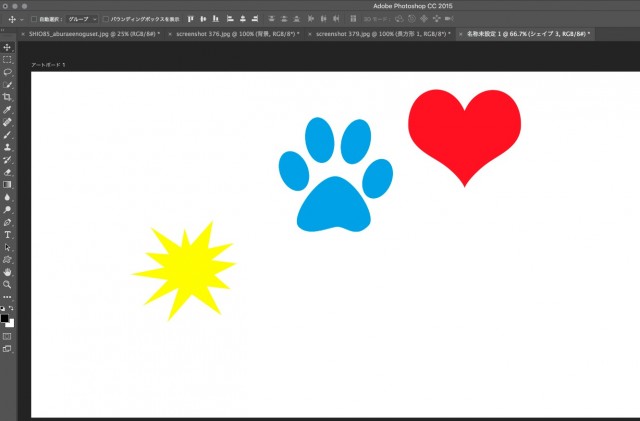Select the Eyedropper tool
The width and height of the screenshot is (640, 421).
pyautogui.click(x=7, y=109)
